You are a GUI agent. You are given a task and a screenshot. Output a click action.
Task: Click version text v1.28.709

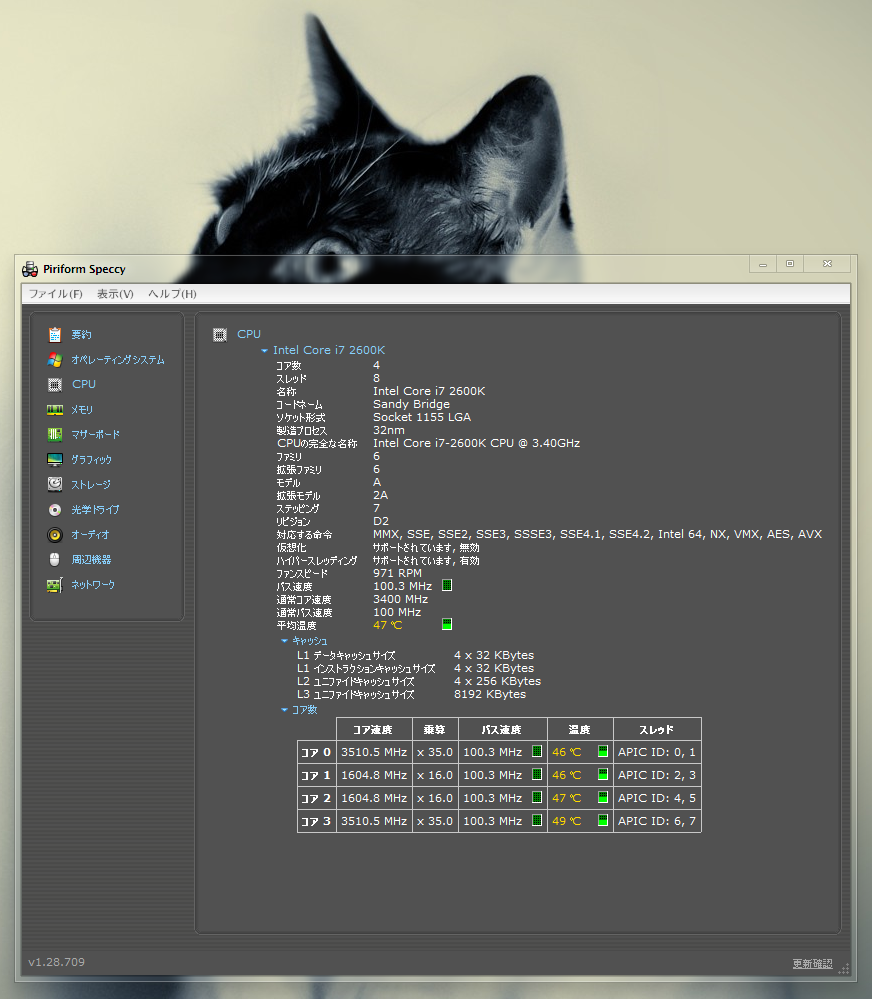(x=57, y=962)
